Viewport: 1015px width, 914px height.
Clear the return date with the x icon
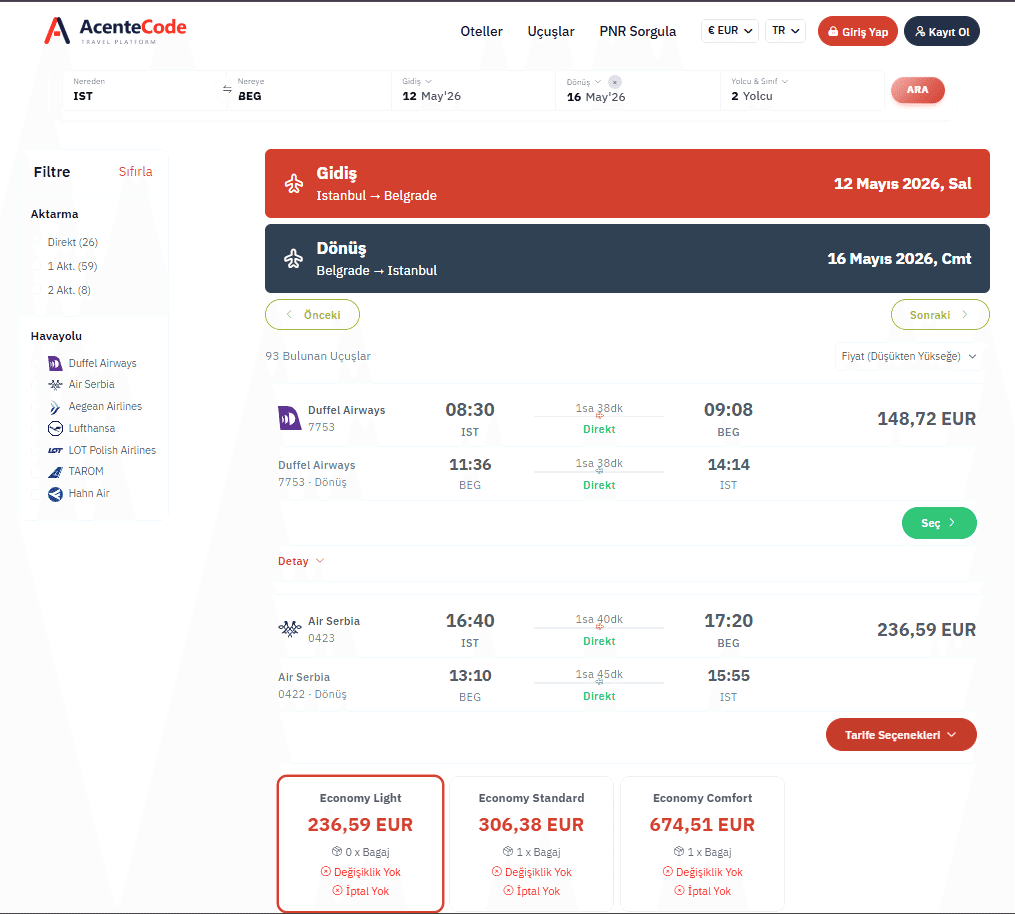click(615, 82)
